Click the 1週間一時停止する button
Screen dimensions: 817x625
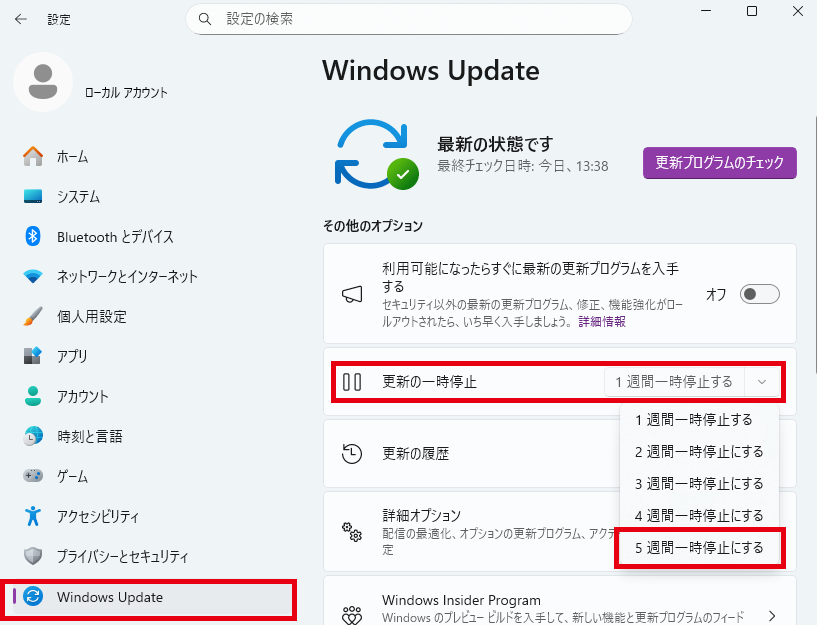(673, 382)
